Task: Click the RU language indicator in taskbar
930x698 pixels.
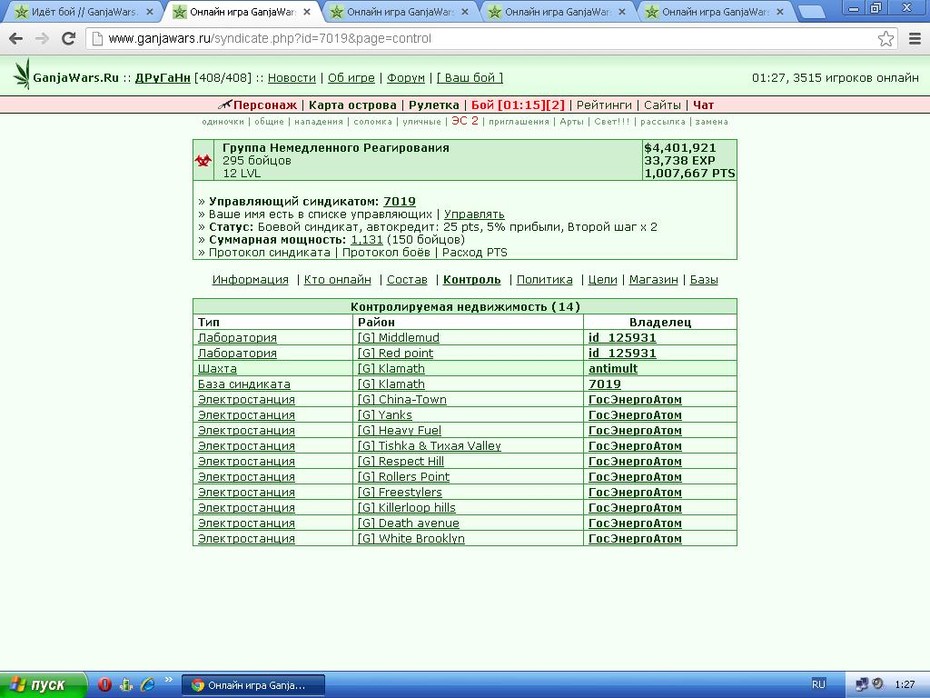Action: (818, 684)
